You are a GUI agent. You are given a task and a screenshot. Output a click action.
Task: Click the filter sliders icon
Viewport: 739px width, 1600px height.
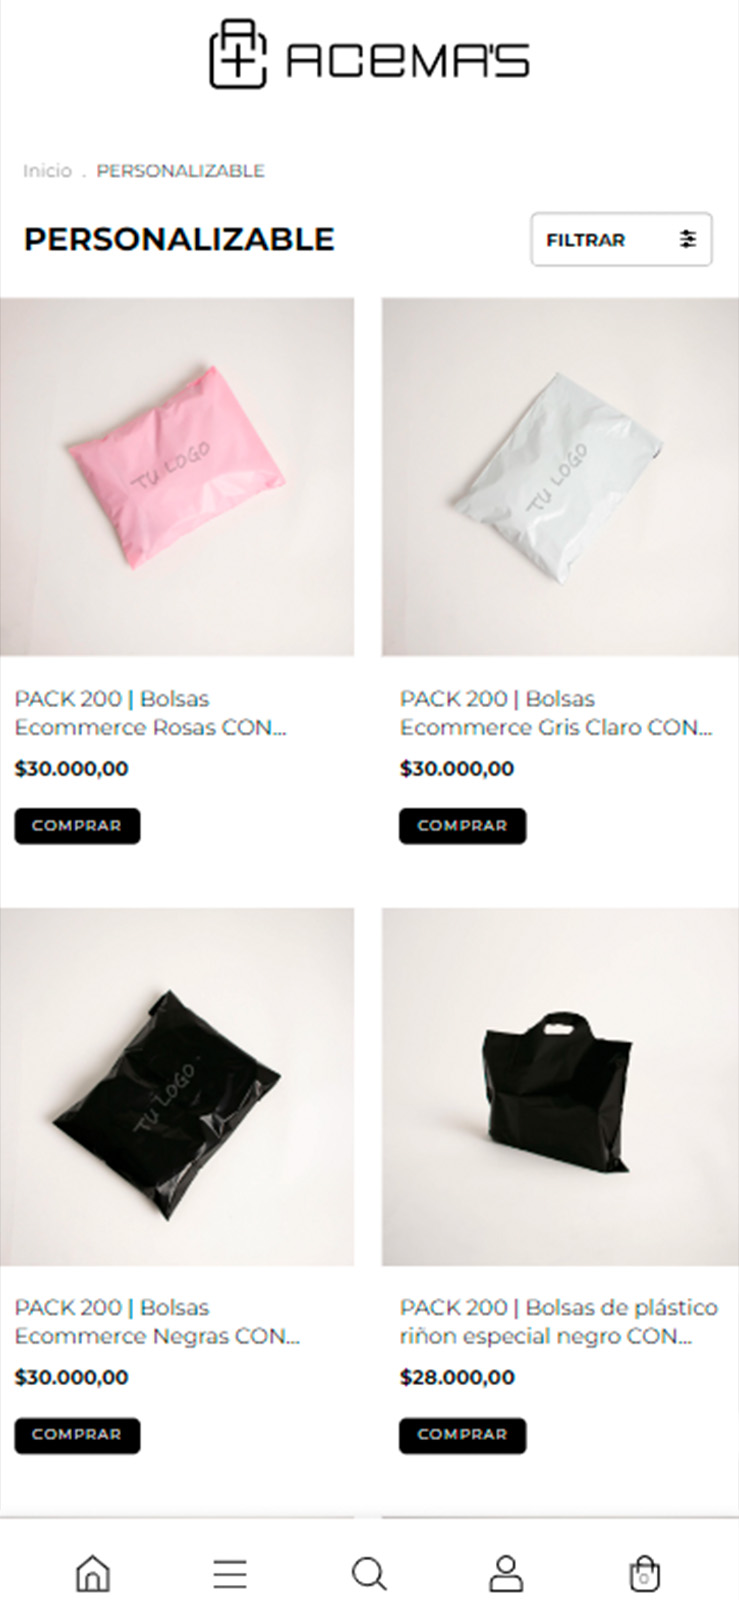688,239
